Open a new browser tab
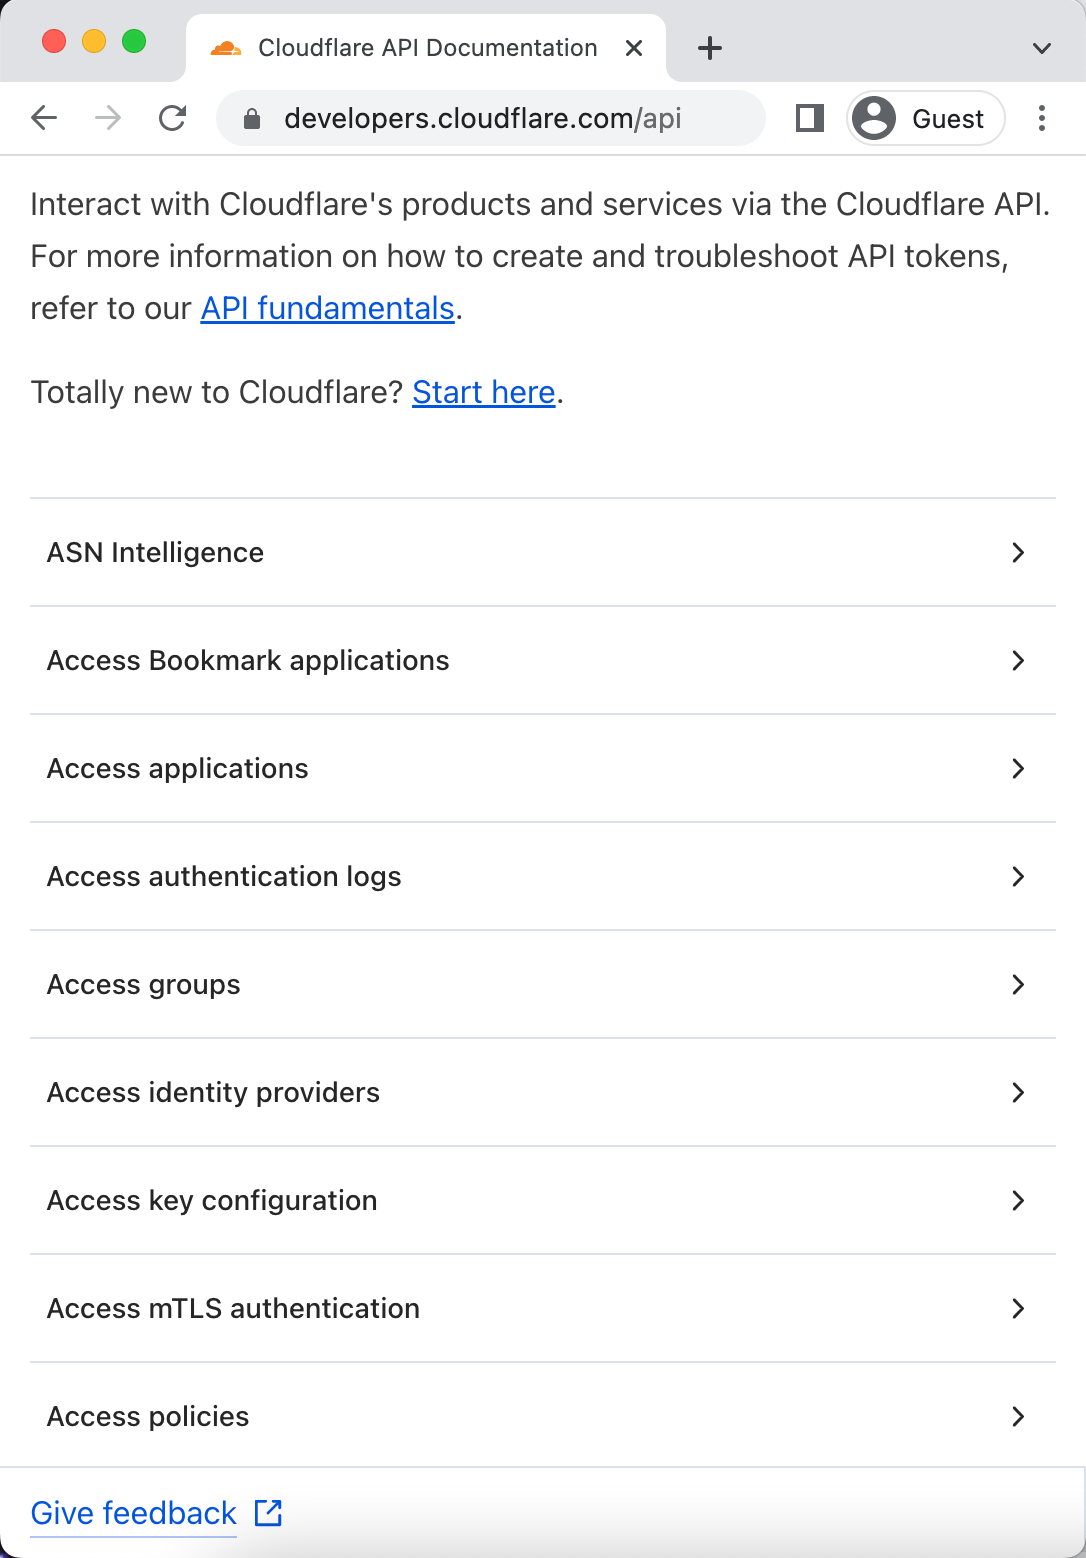Screen dimensions: 1086x1558 (710, 47)
